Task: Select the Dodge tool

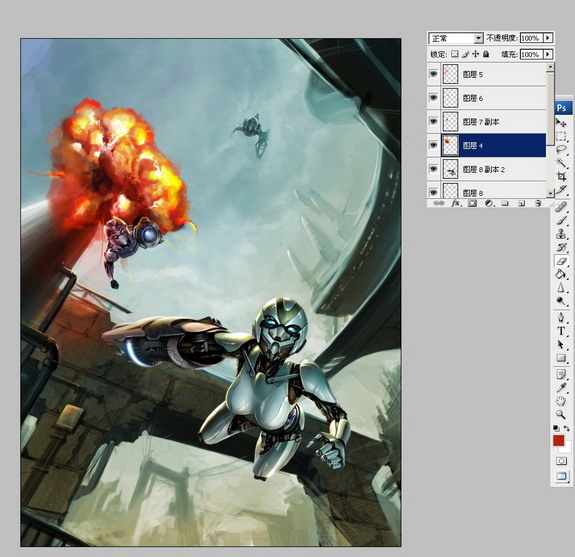Action: 561,301
